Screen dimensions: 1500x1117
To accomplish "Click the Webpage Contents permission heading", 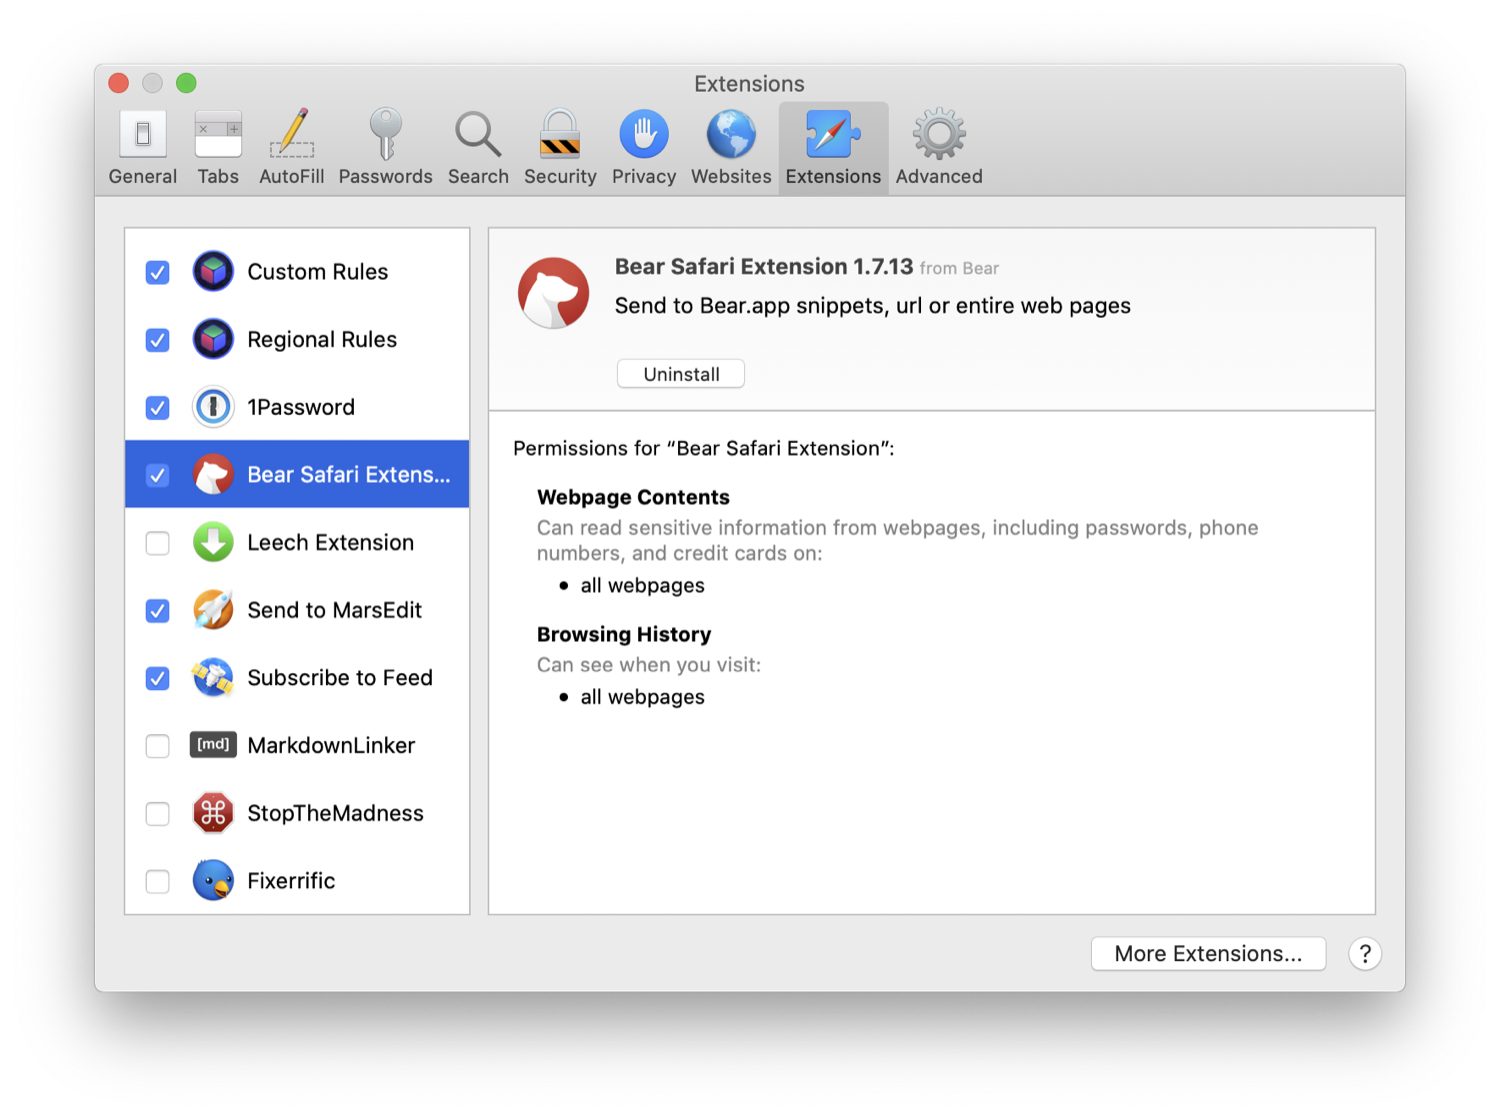I will coord(633,497).
